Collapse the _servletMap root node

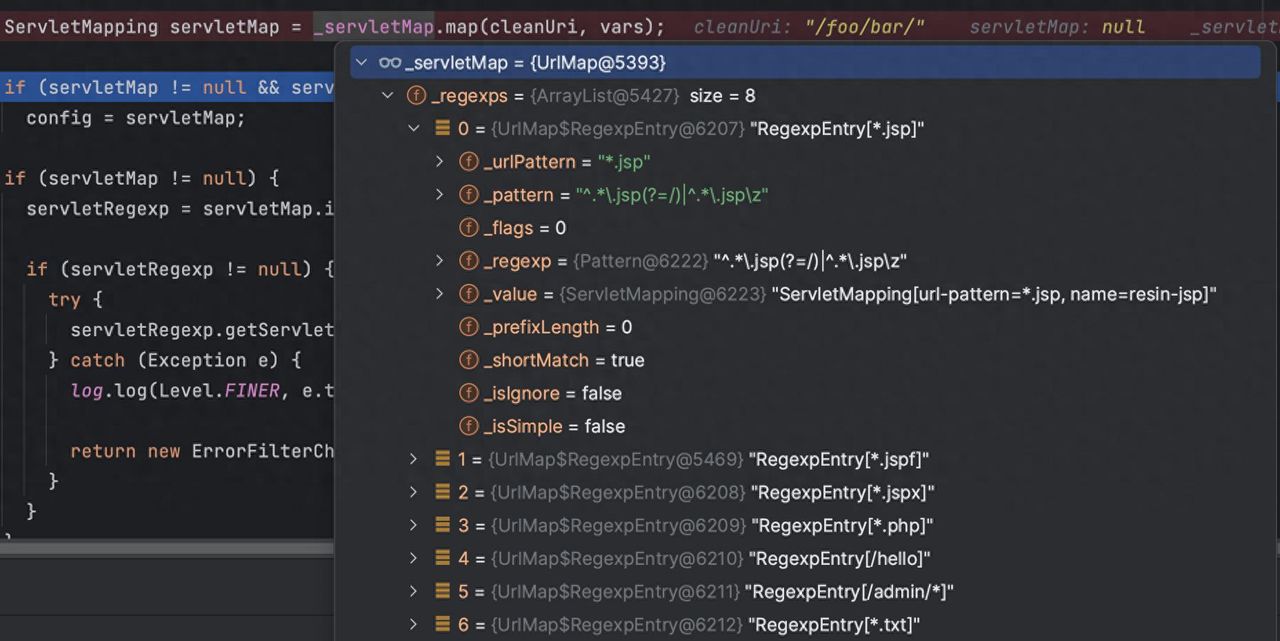[x=361, y=63]
